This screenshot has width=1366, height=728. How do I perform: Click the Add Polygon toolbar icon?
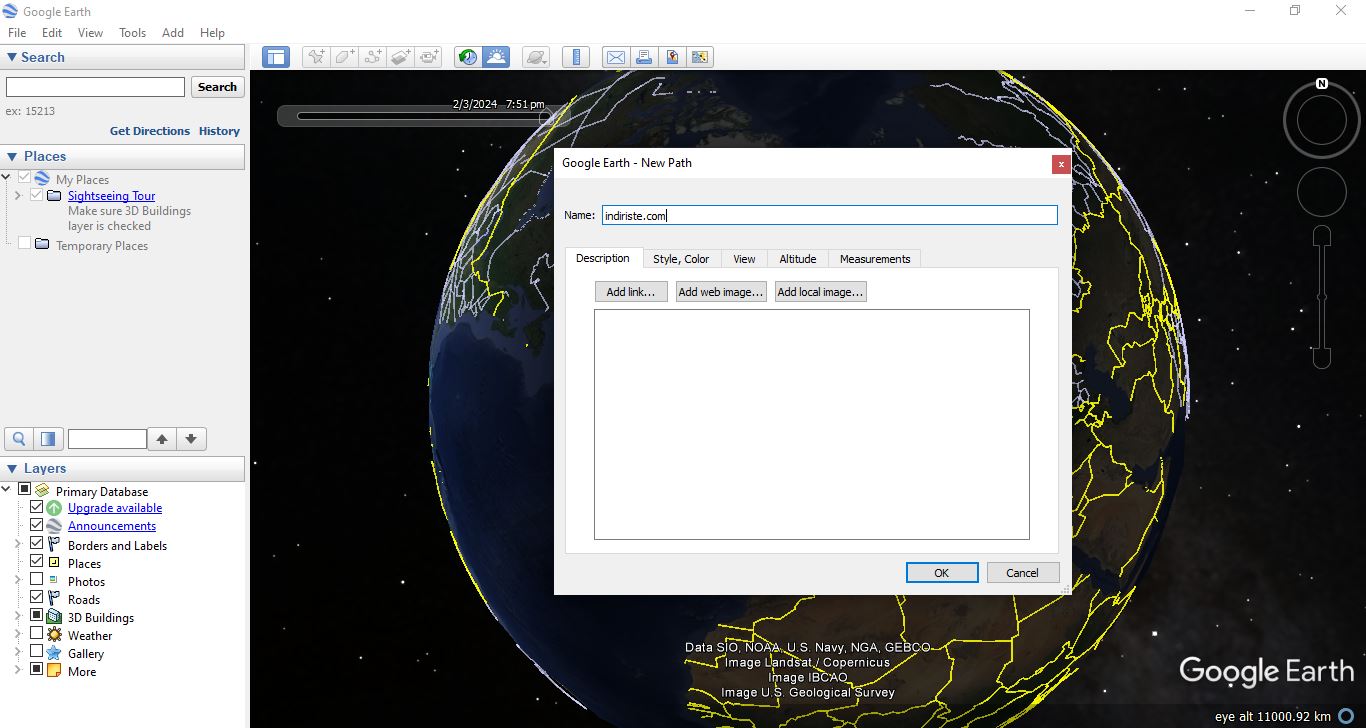click(x=345, y=57)
